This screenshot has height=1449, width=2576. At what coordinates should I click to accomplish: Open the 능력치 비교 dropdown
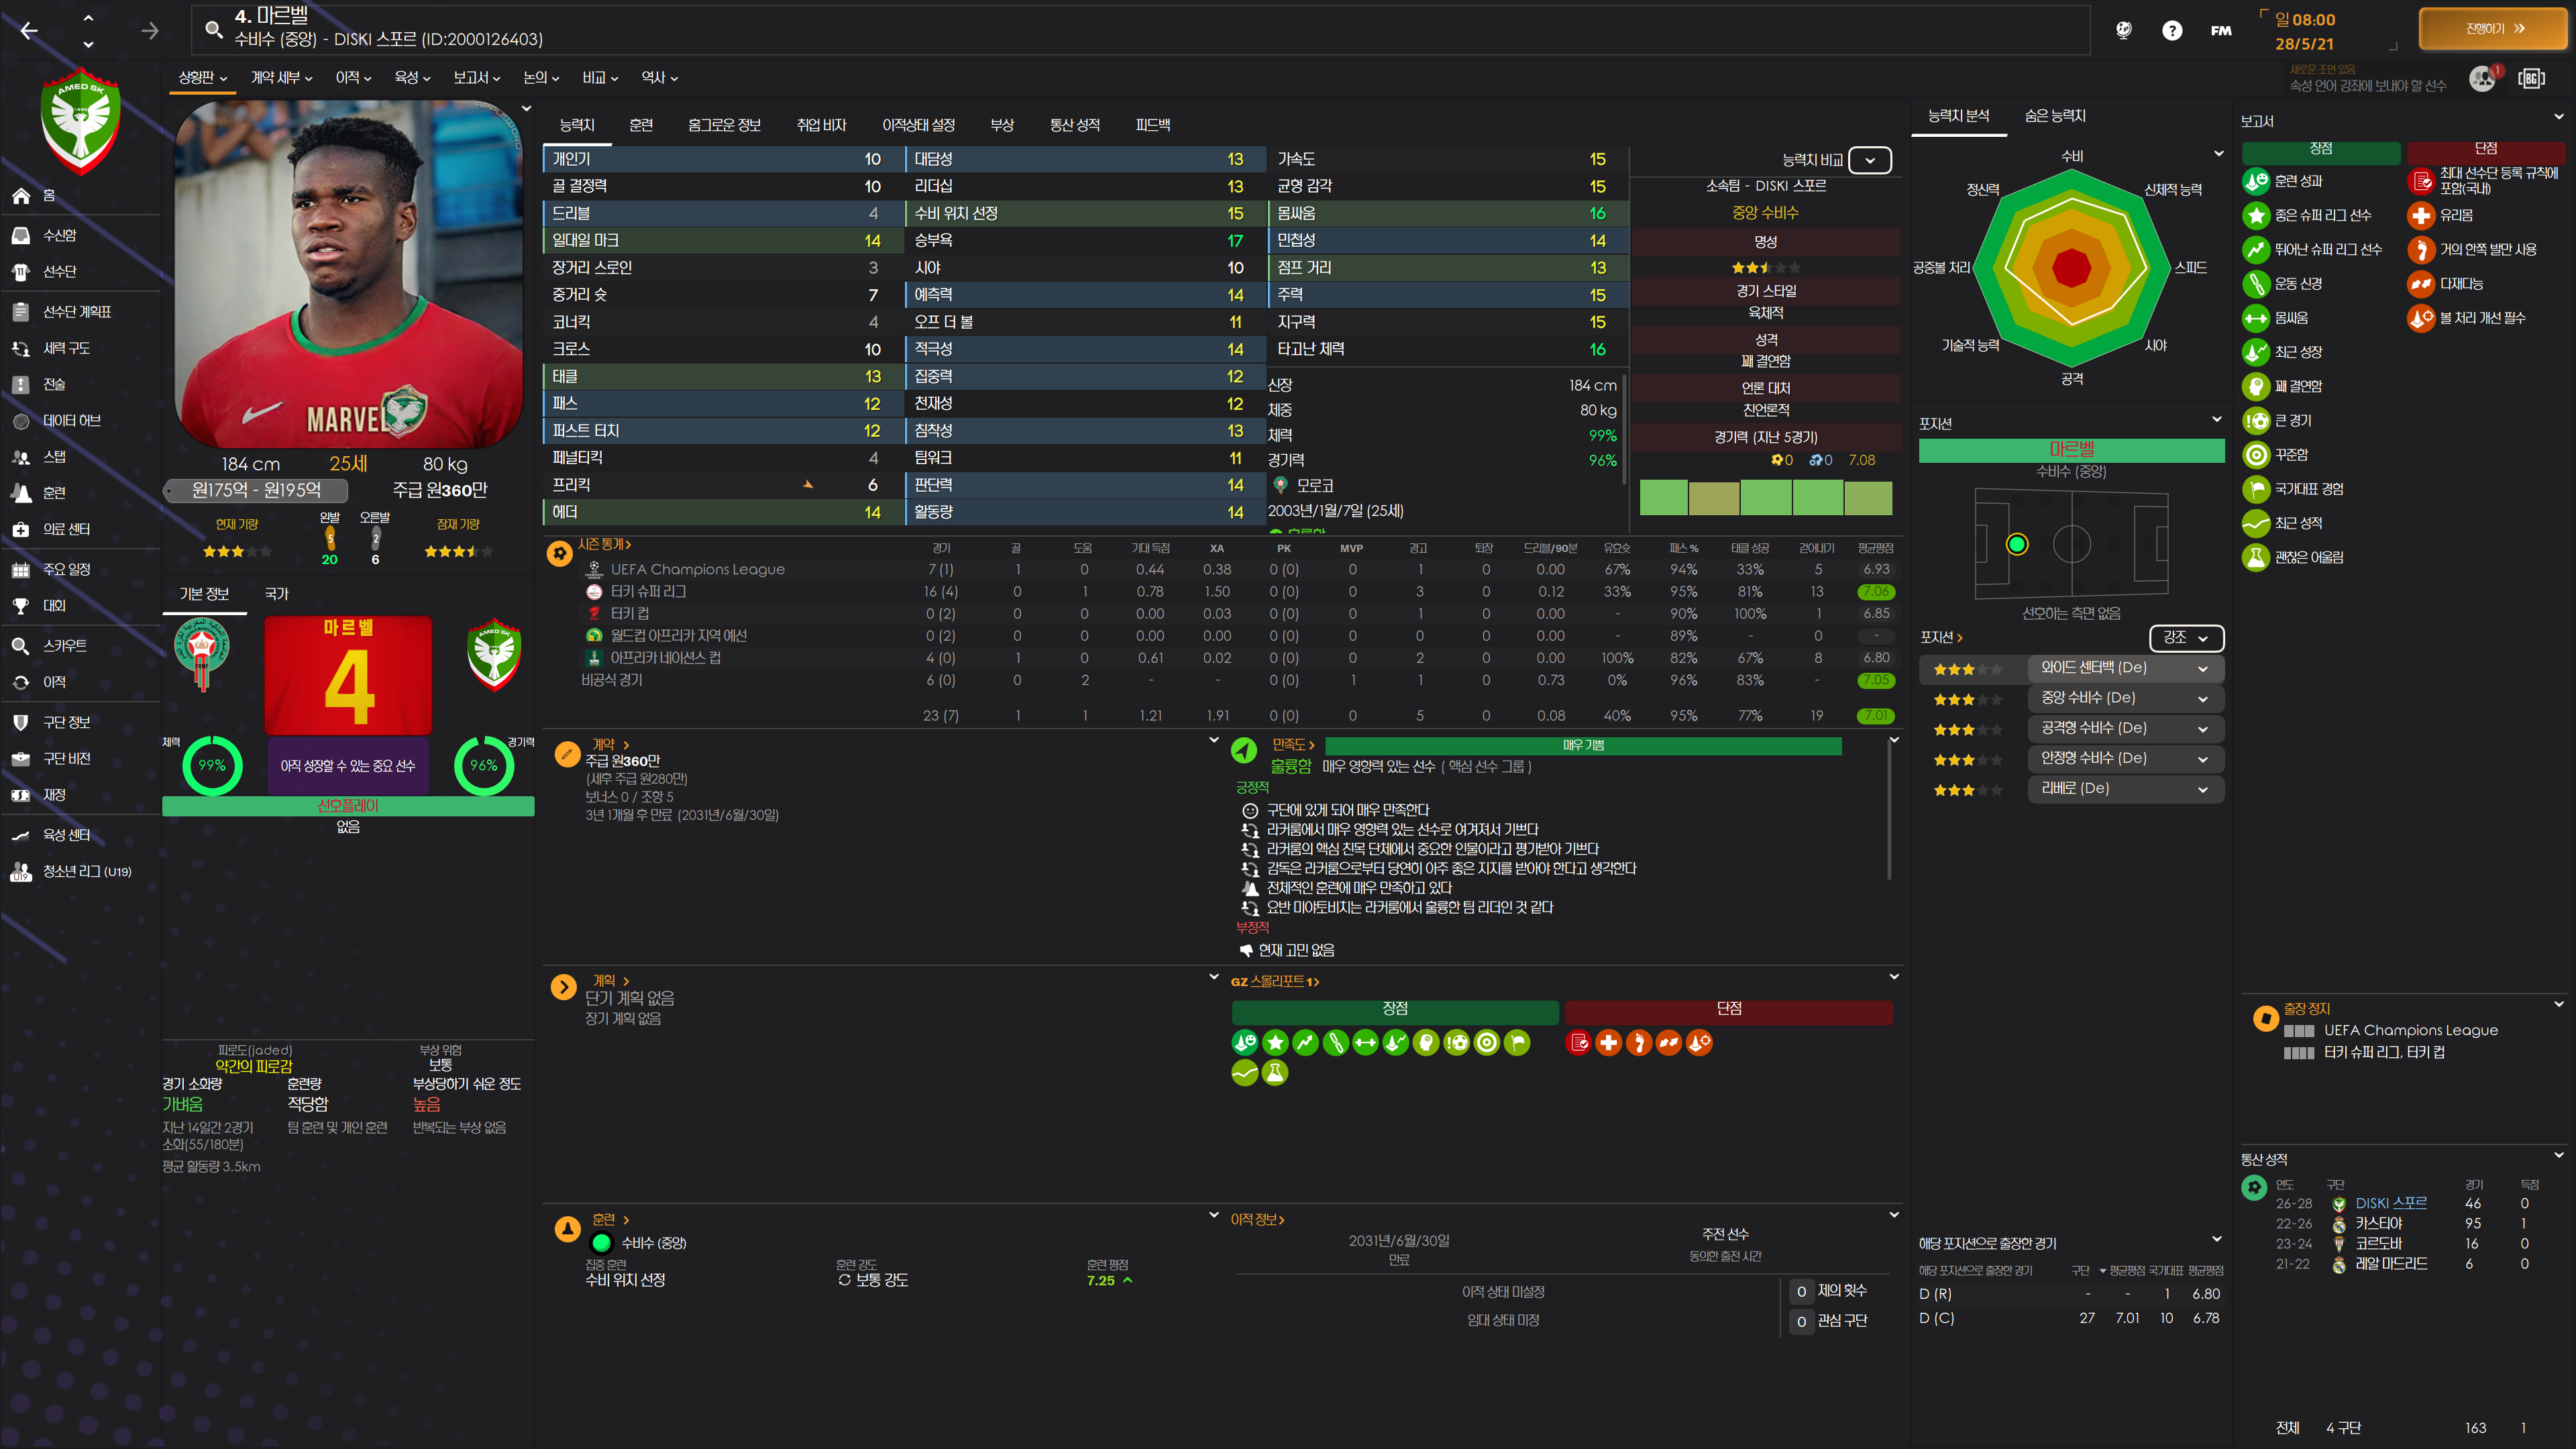[x=1869, y=160]
